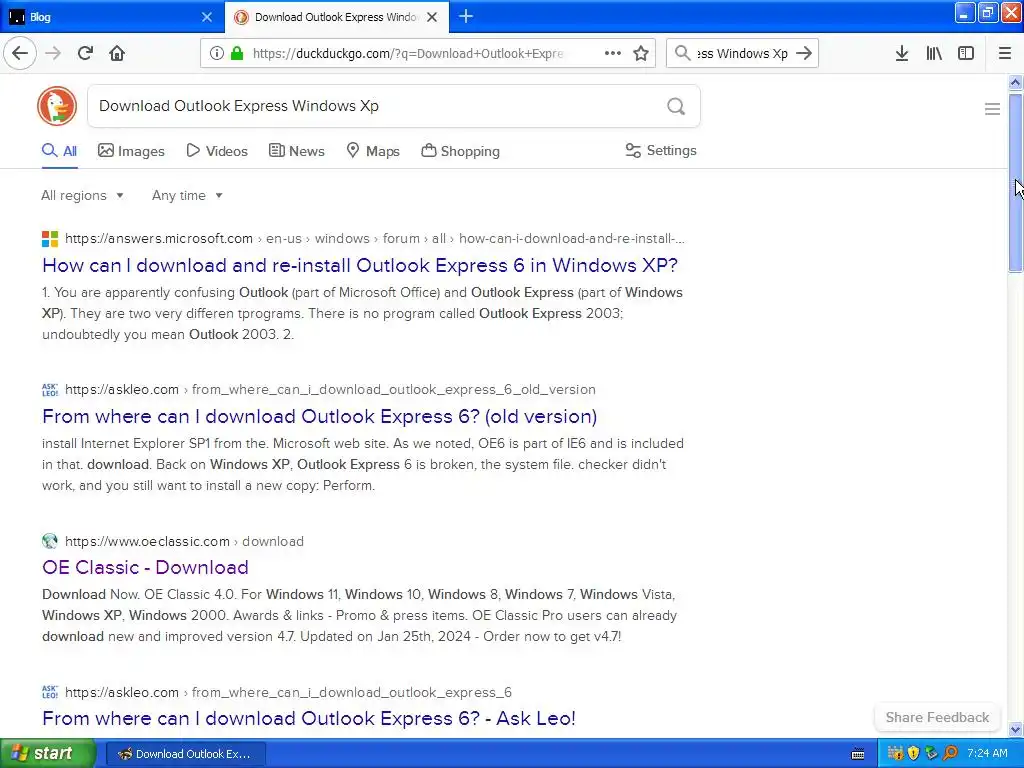The width and height of the screenshot is (1024, 768).
Task: Open DuckDuckGo Settings dropdown
Action: click(660, 150)
